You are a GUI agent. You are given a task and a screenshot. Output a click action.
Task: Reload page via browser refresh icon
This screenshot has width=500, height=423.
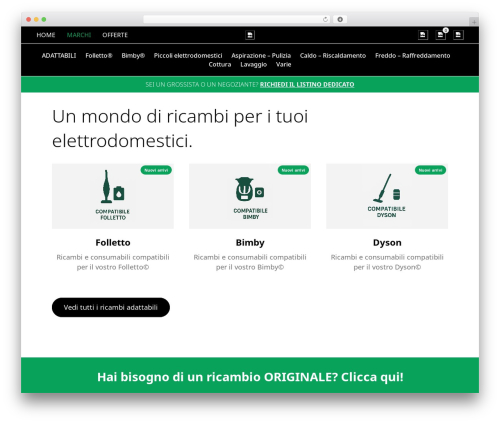(325, 19)
